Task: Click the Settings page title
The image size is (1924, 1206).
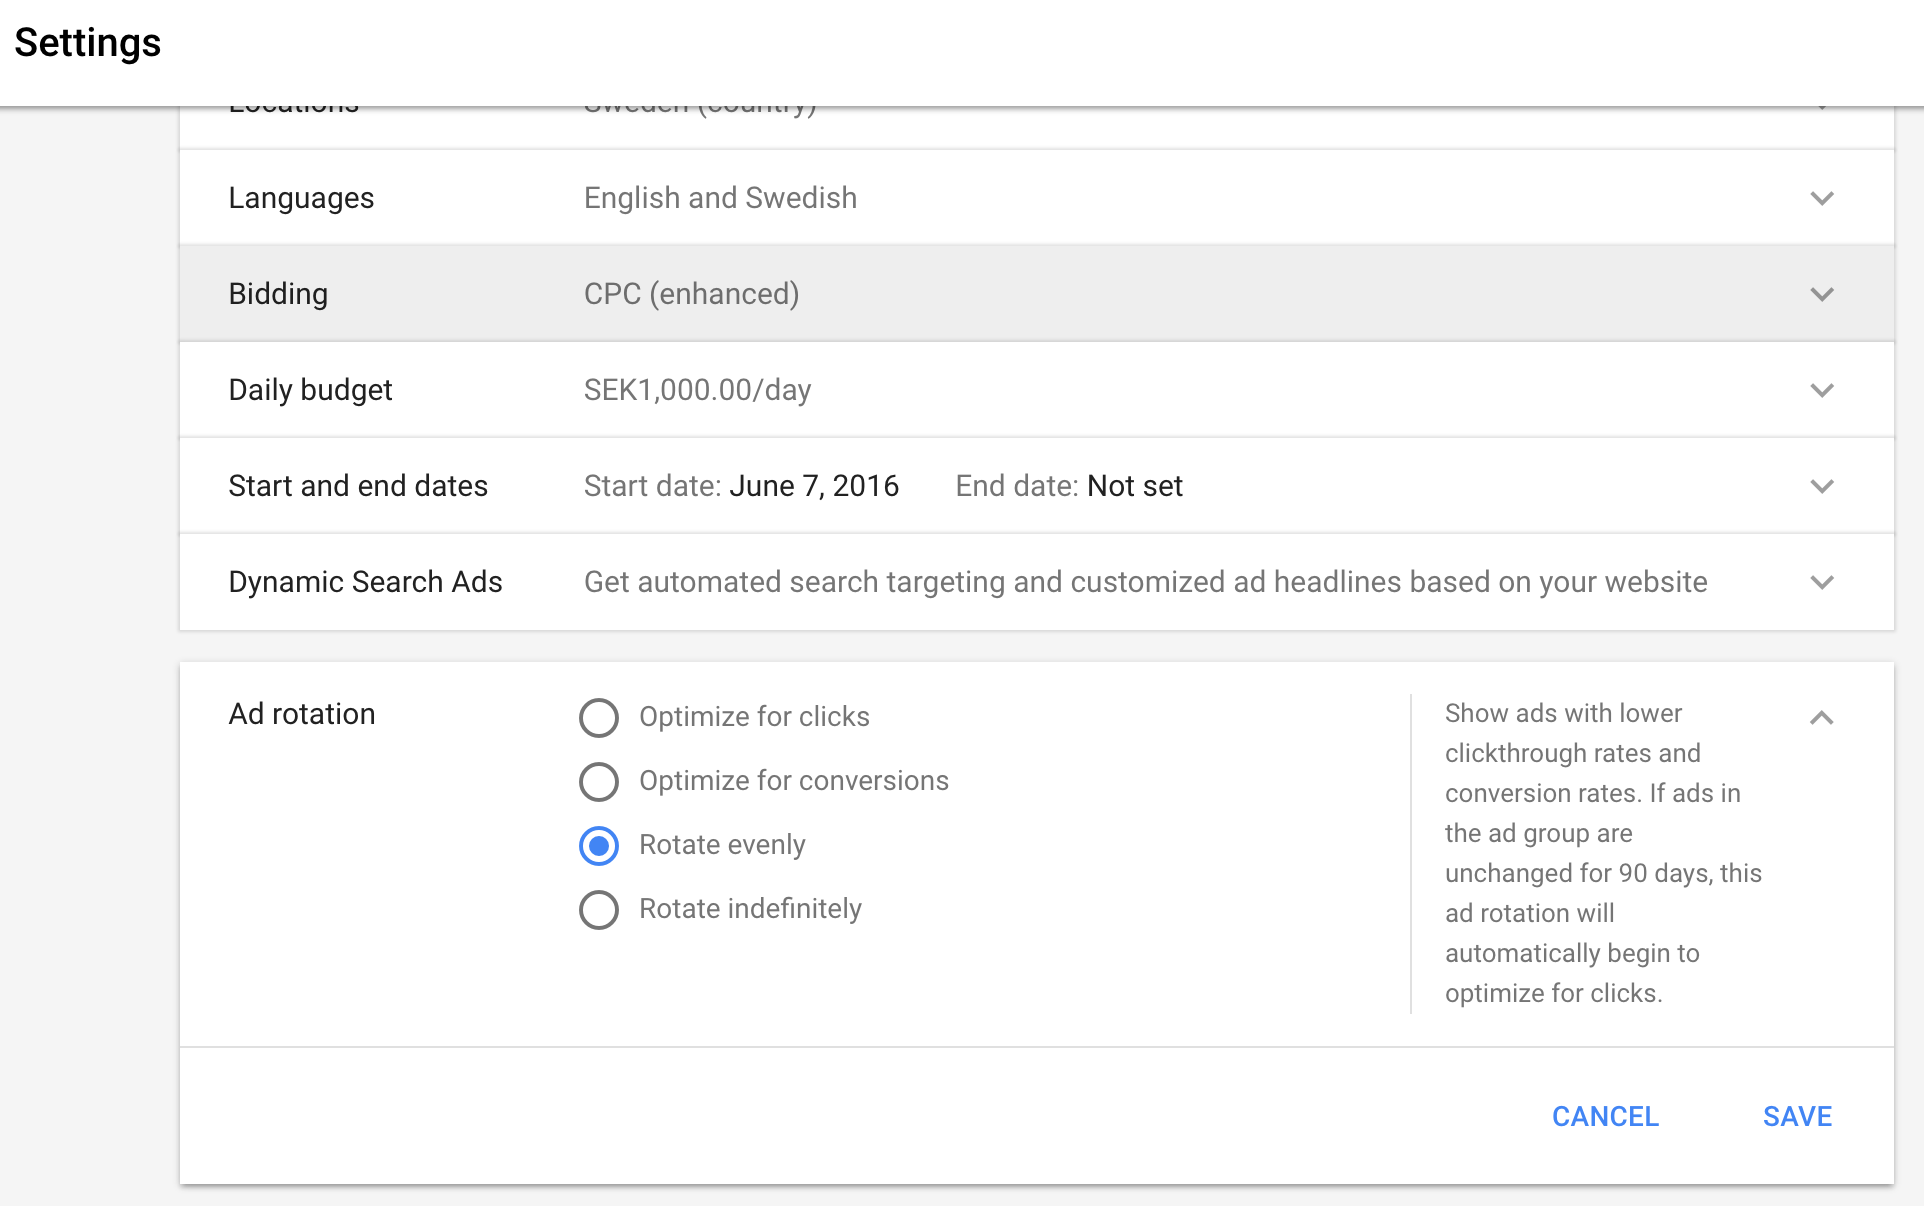Action: tap(88, 43)
